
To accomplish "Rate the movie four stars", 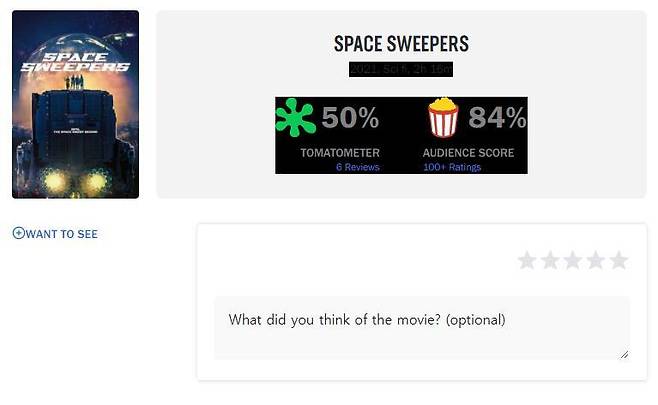I will 596,260.
